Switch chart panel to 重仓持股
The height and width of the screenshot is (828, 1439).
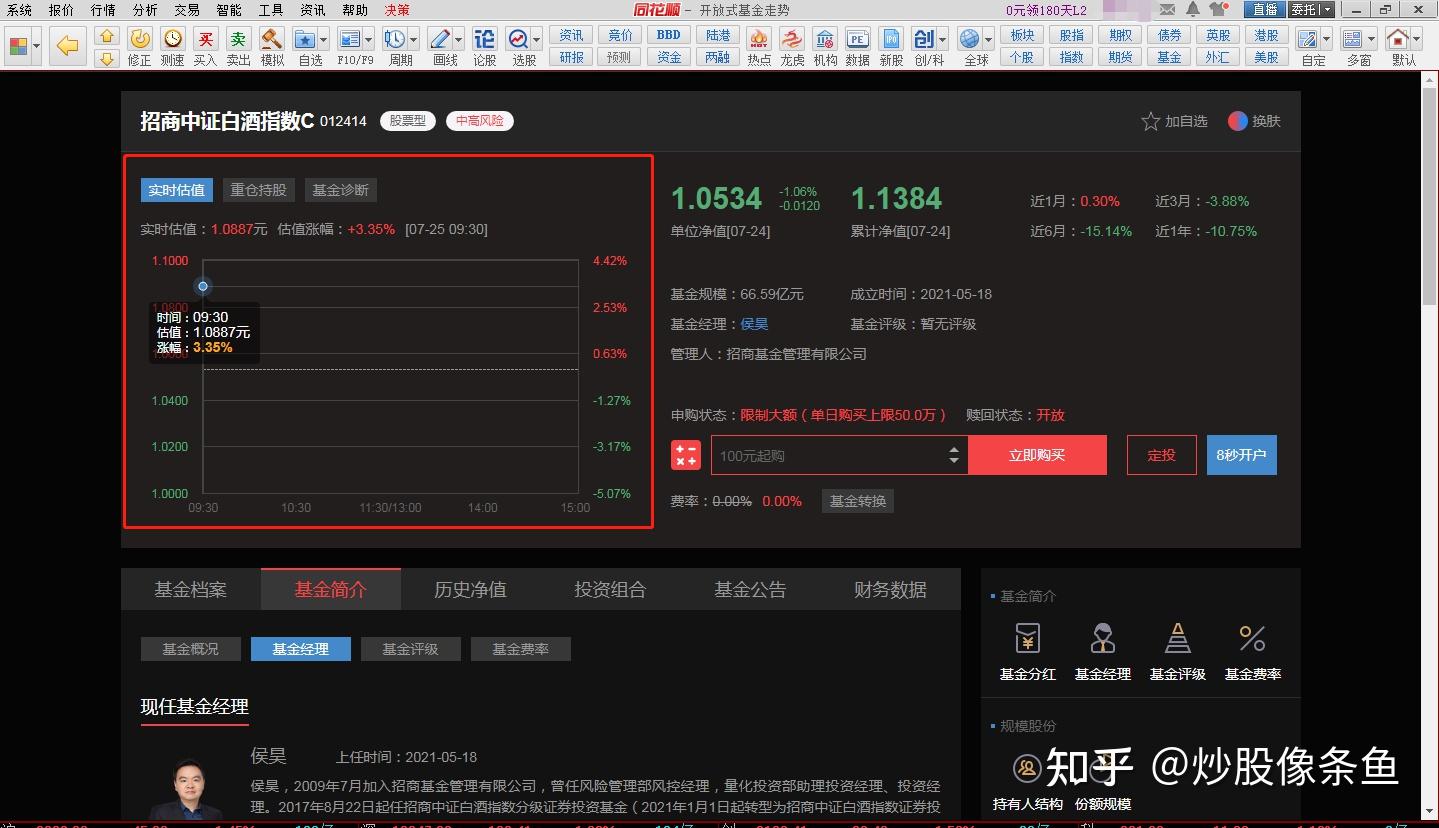click(258, 190)
